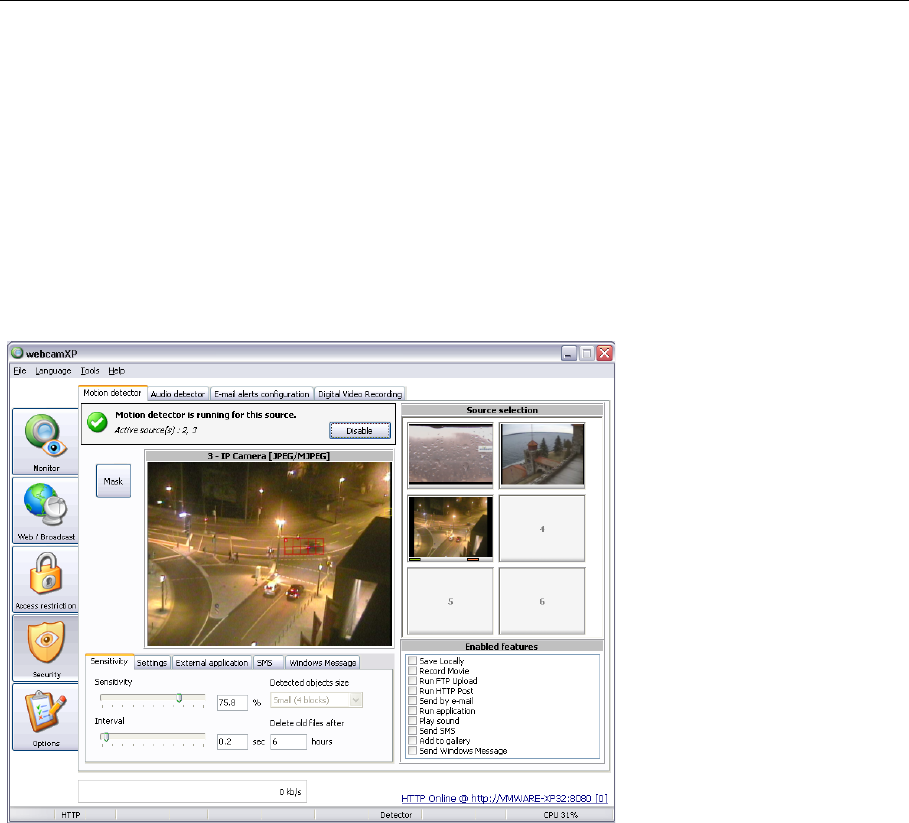Click the Source selection header
The image size is (909, 823).
point(502,410)
